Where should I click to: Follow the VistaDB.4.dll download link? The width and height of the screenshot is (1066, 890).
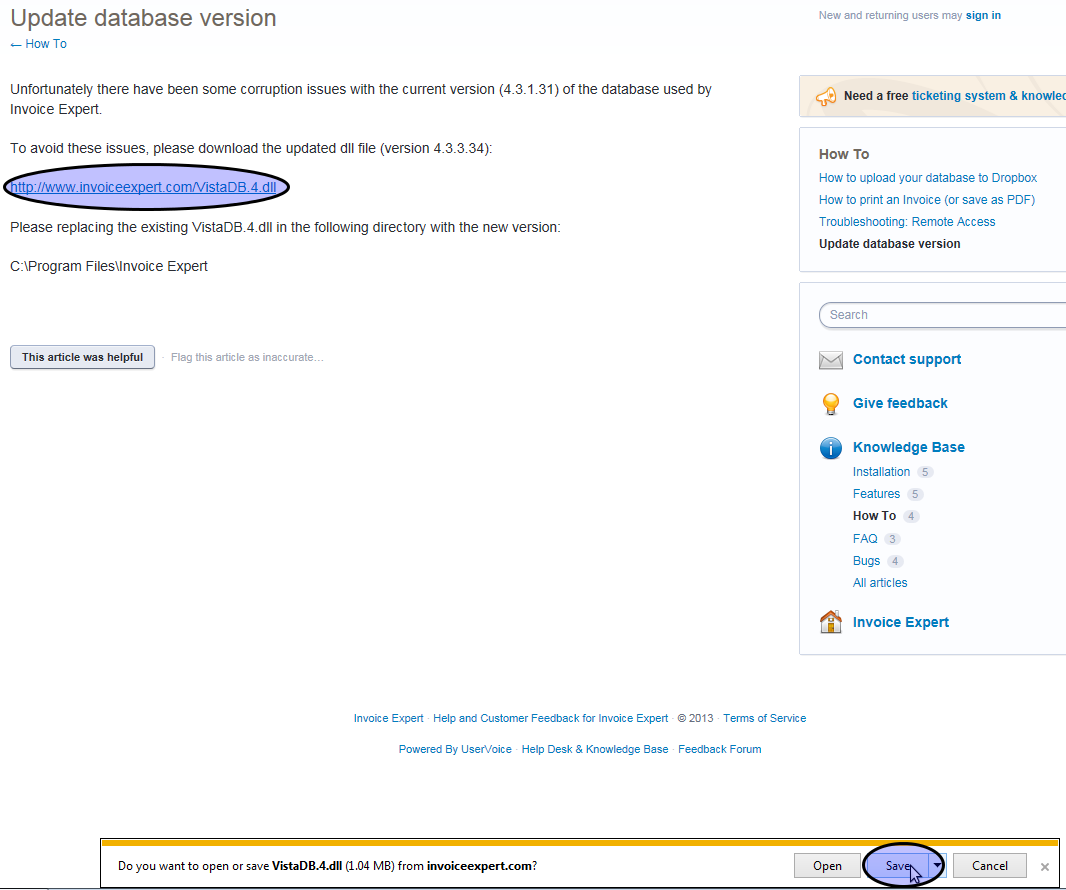tap(143, 187)
